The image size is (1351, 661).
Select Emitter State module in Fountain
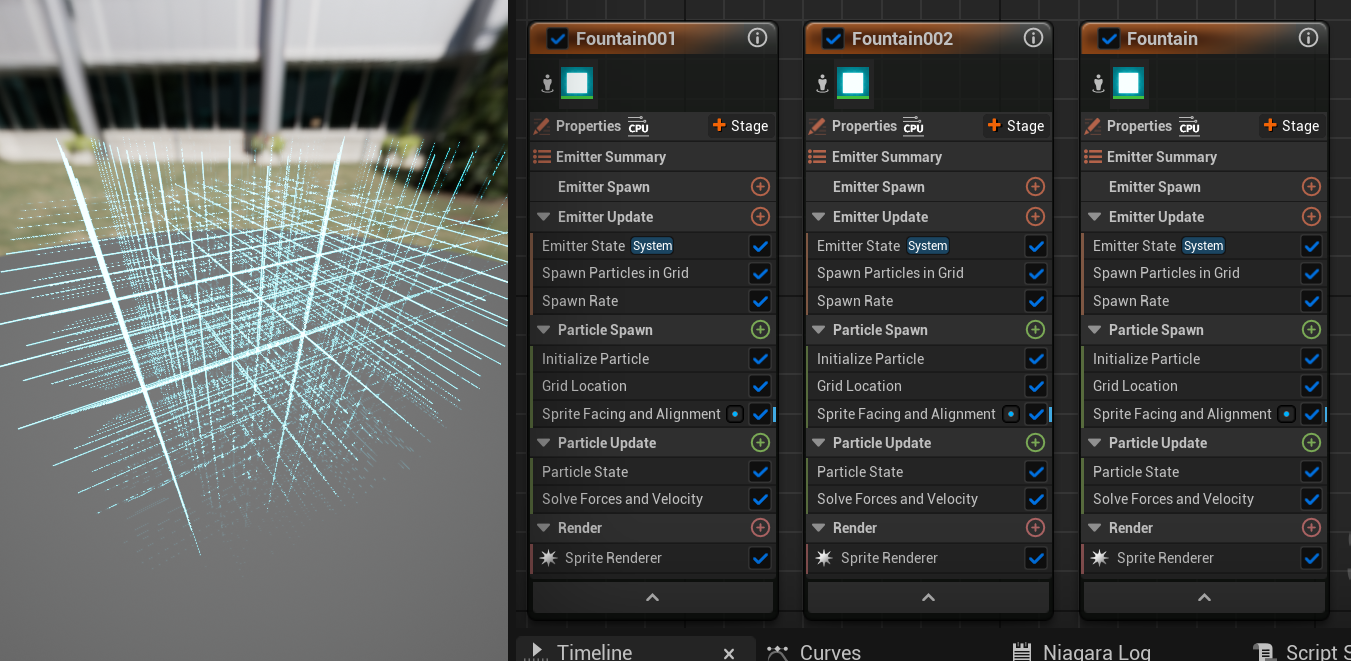click(1134, 246)
